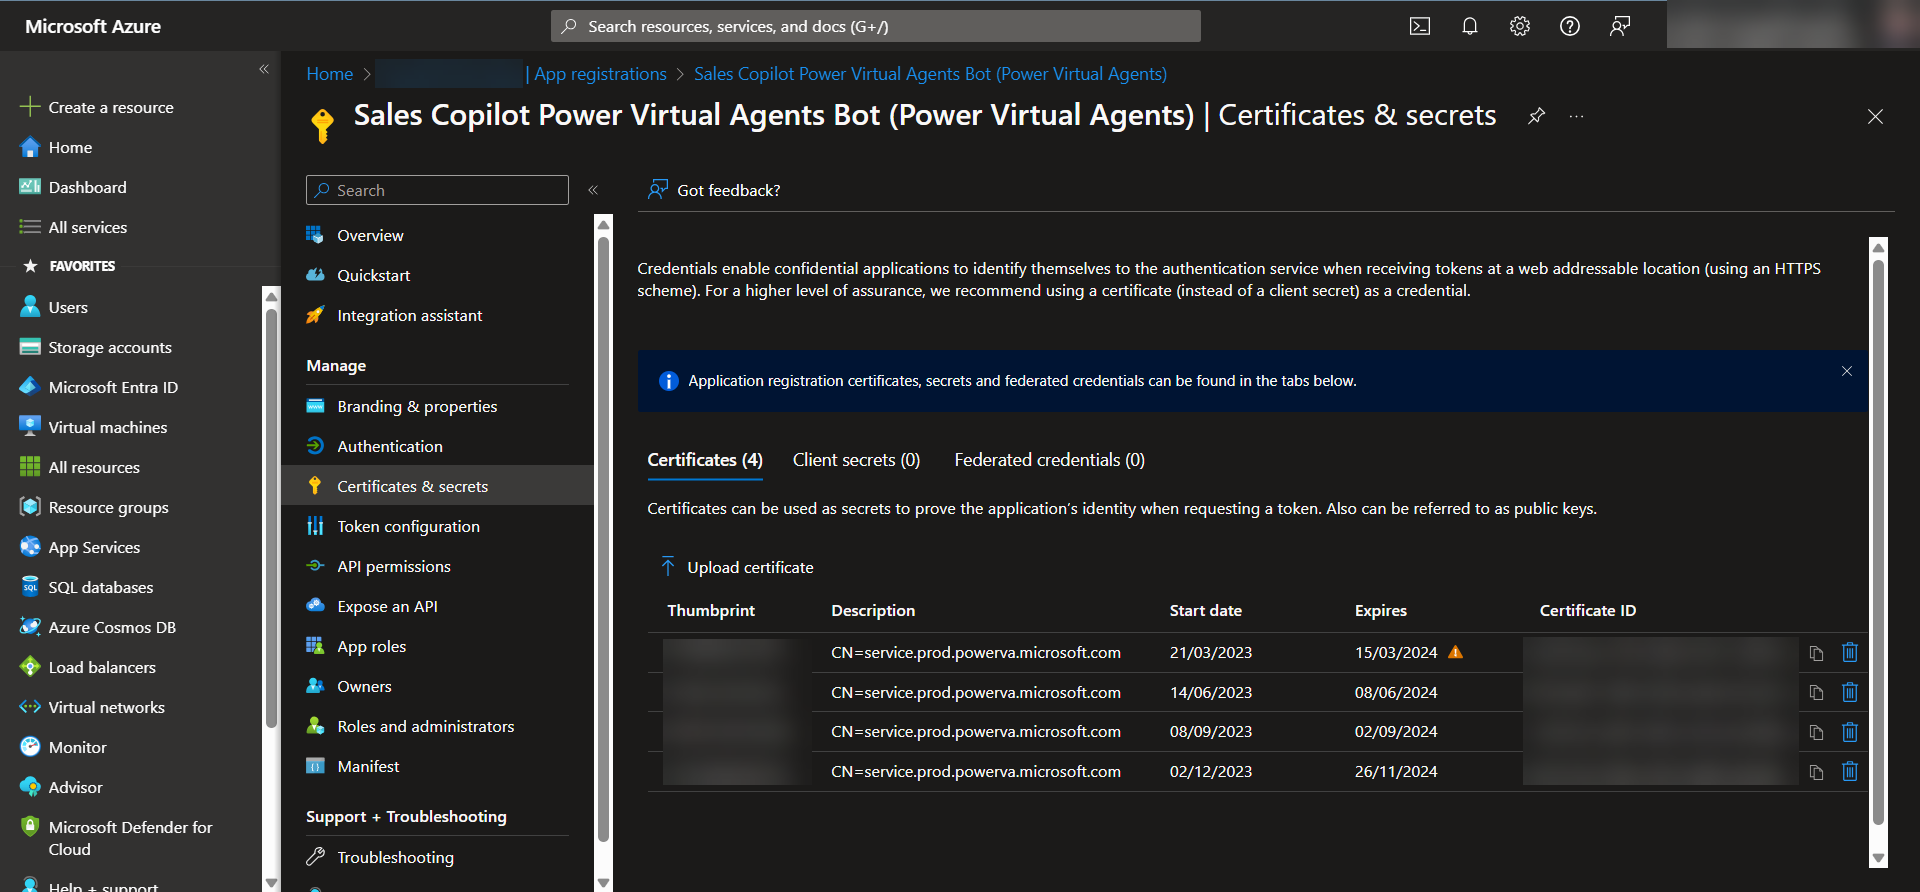Open the notifications bell
Screen dimensions: 1920x892
click(x=1469, y=26)
